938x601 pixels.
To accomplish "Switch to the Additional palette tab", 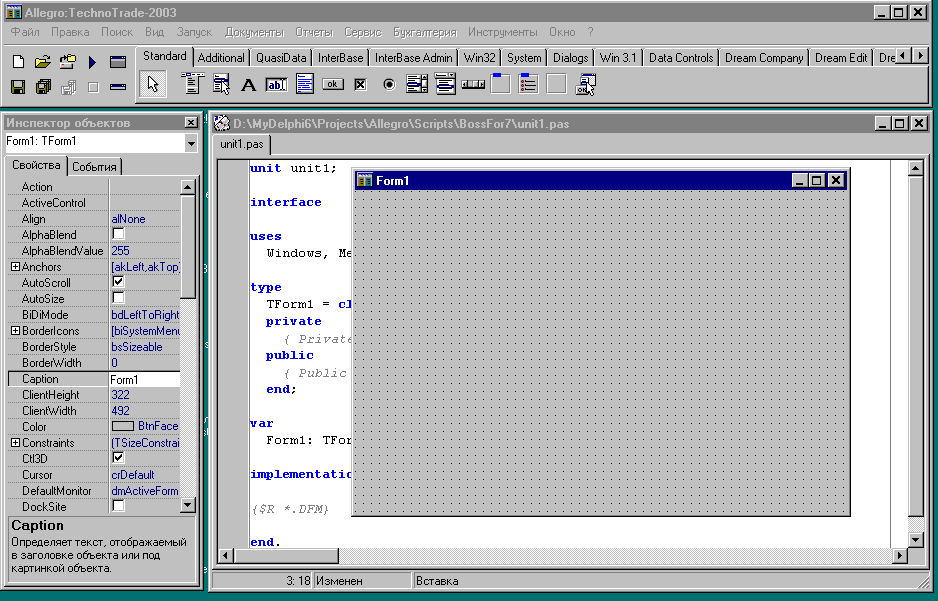I will coord(221,58).
